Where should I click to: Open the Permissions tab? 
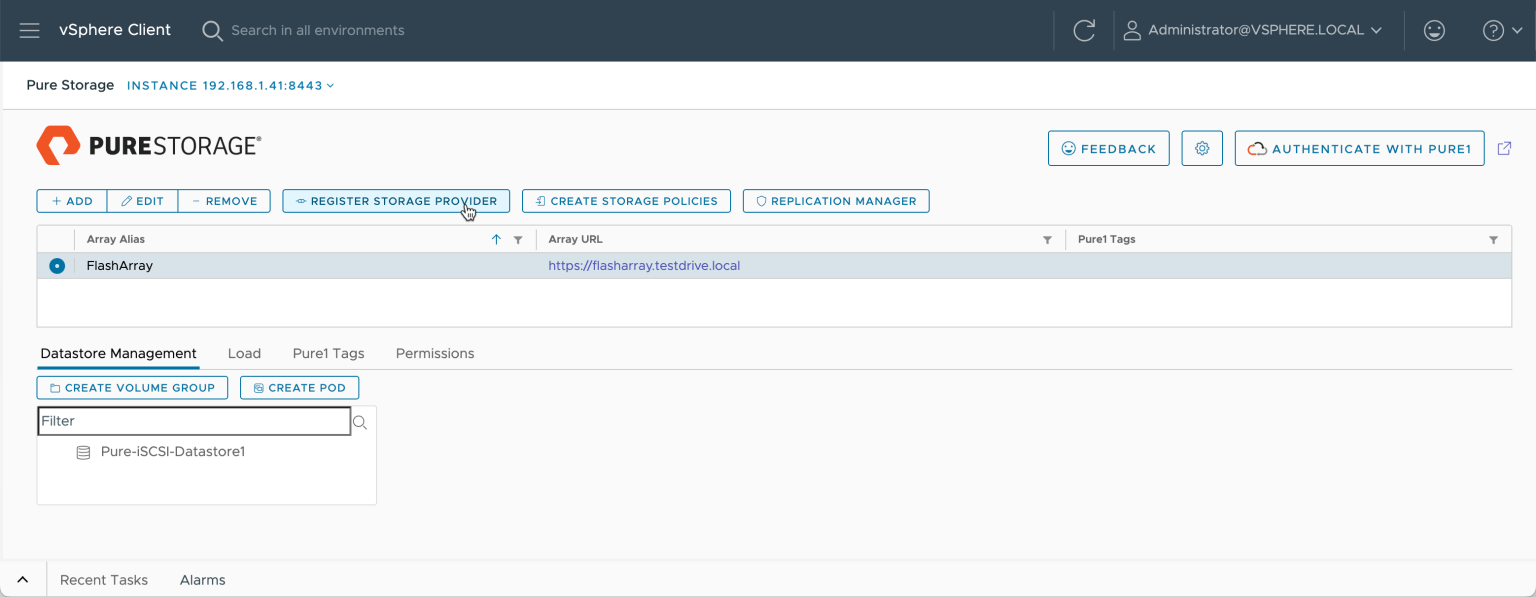pos(435,353)
